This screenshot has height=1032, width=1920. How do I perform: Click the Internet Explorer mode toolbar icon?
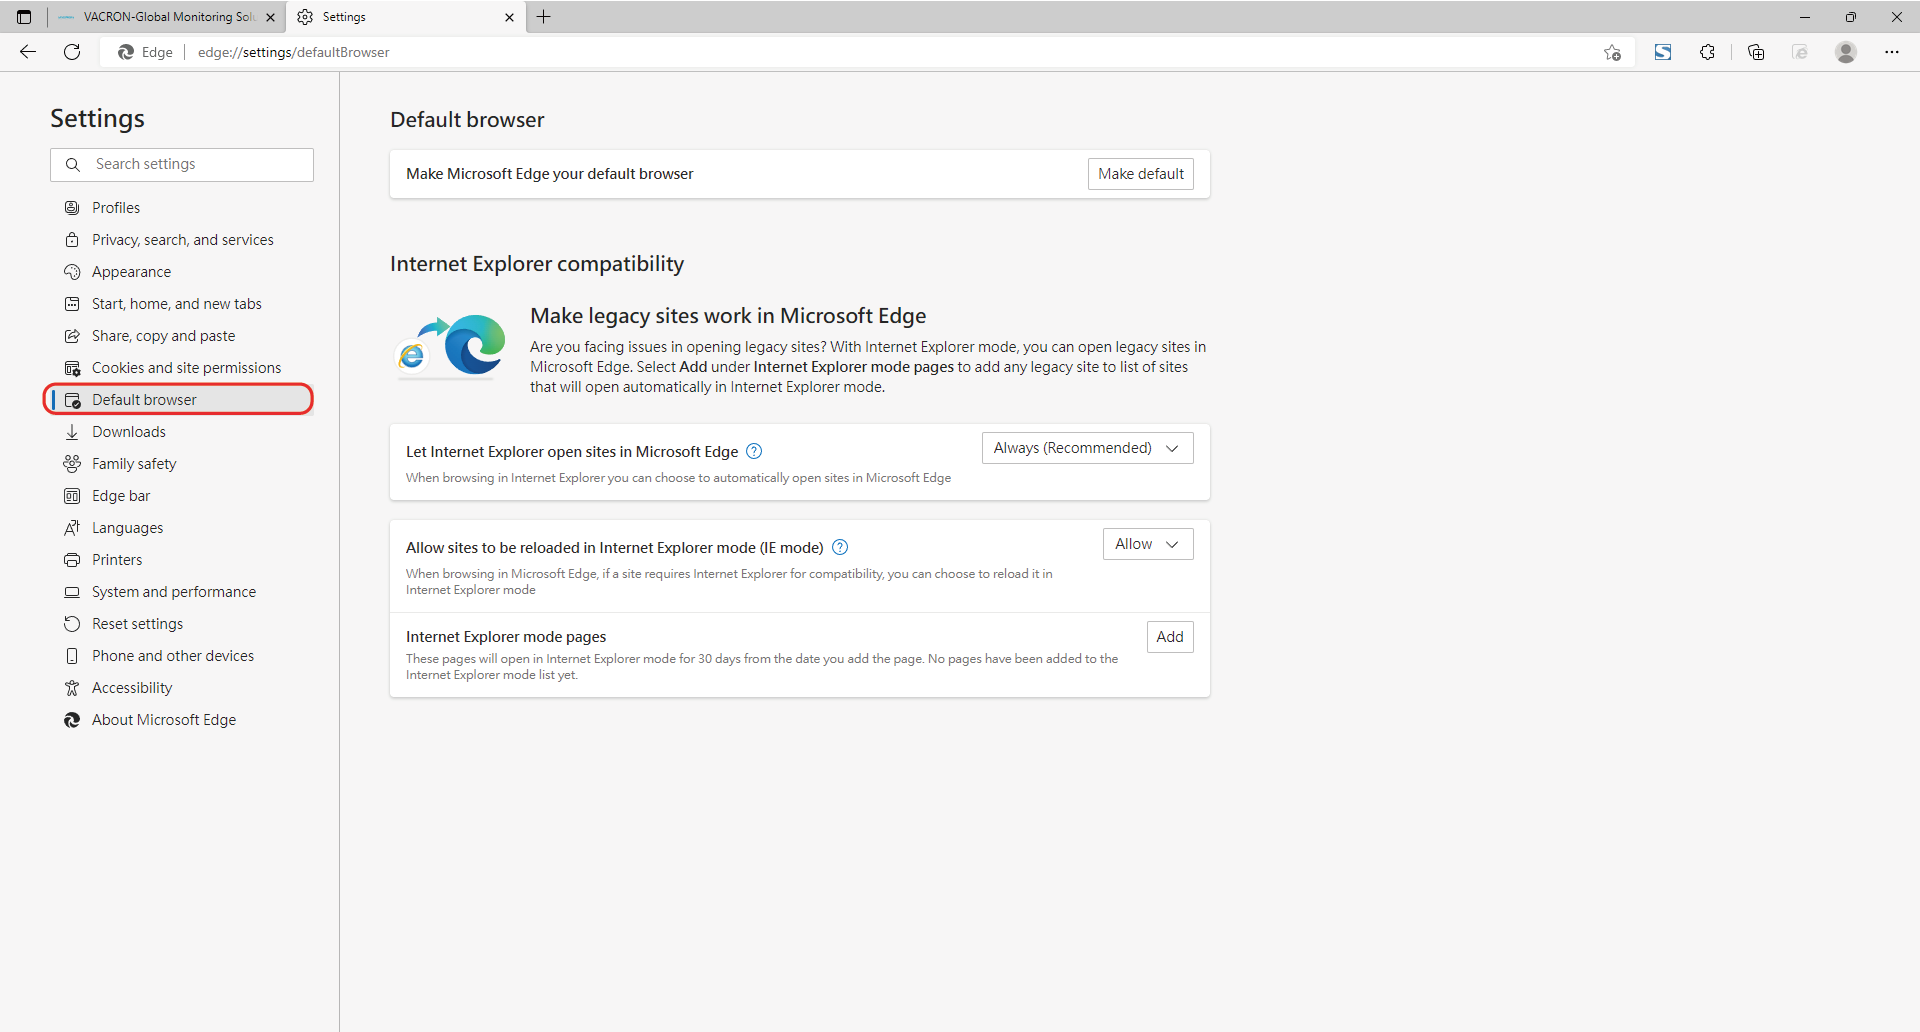(1800, 52)
